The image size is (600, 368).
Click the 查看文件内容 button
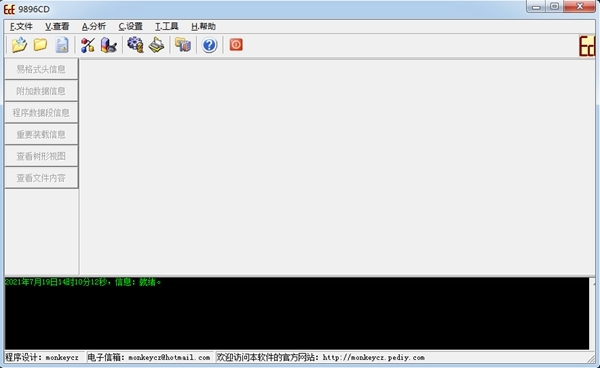(41, 178)
